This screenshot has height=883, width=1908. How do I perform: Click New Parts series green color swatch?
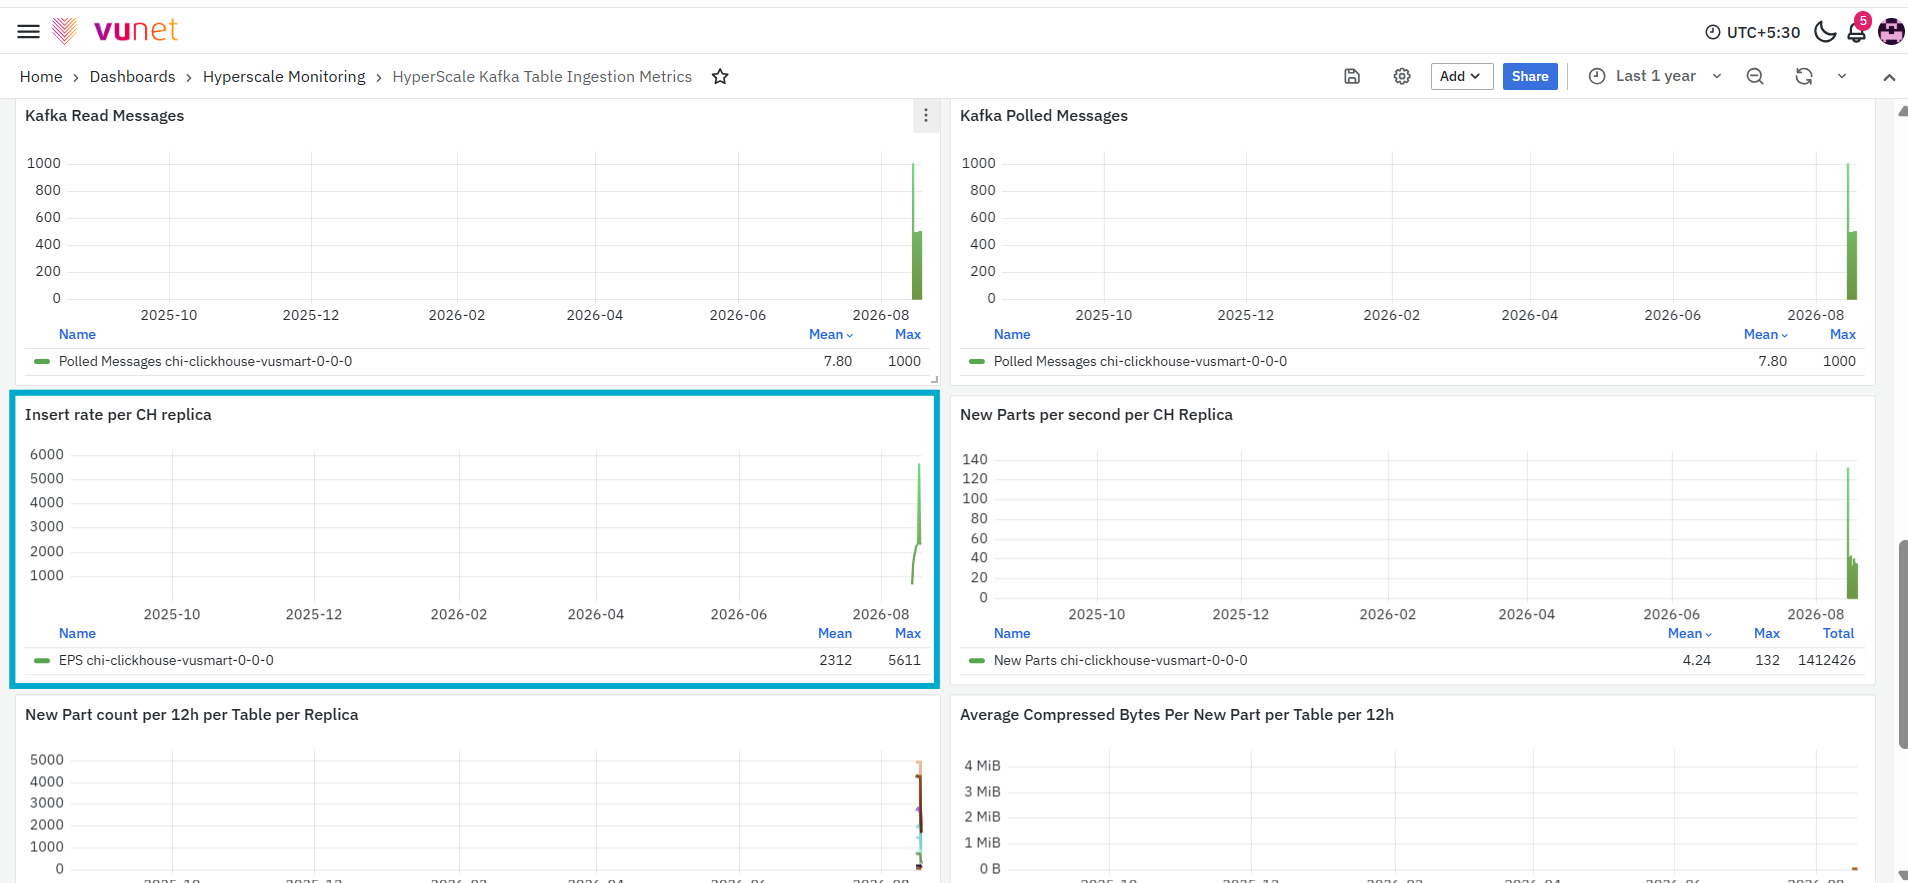click(x=977, y=660)
